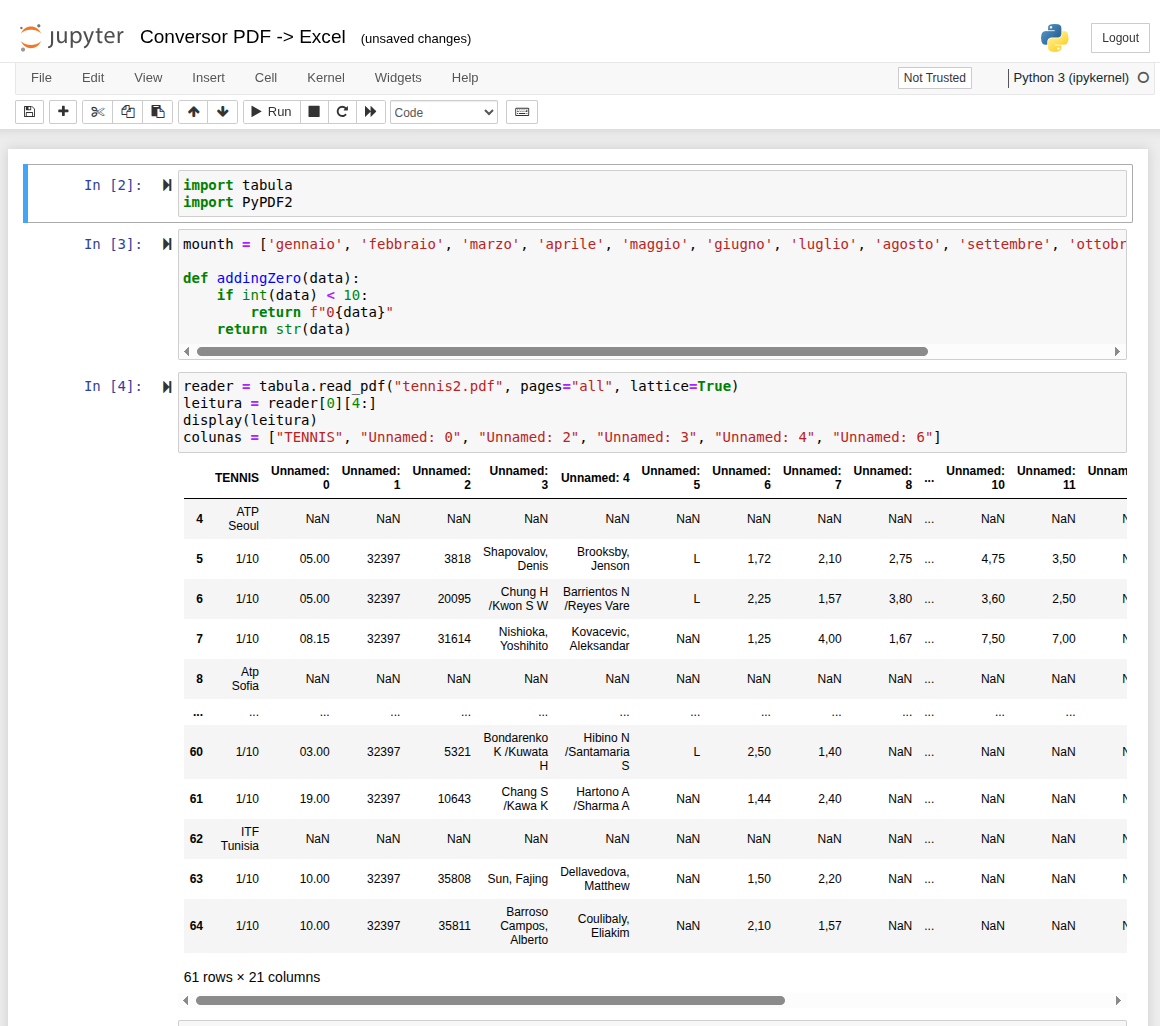Click the save and checkpoint icon
The height and width of the screenshot is (1026, 1160).
coord(29,112)
